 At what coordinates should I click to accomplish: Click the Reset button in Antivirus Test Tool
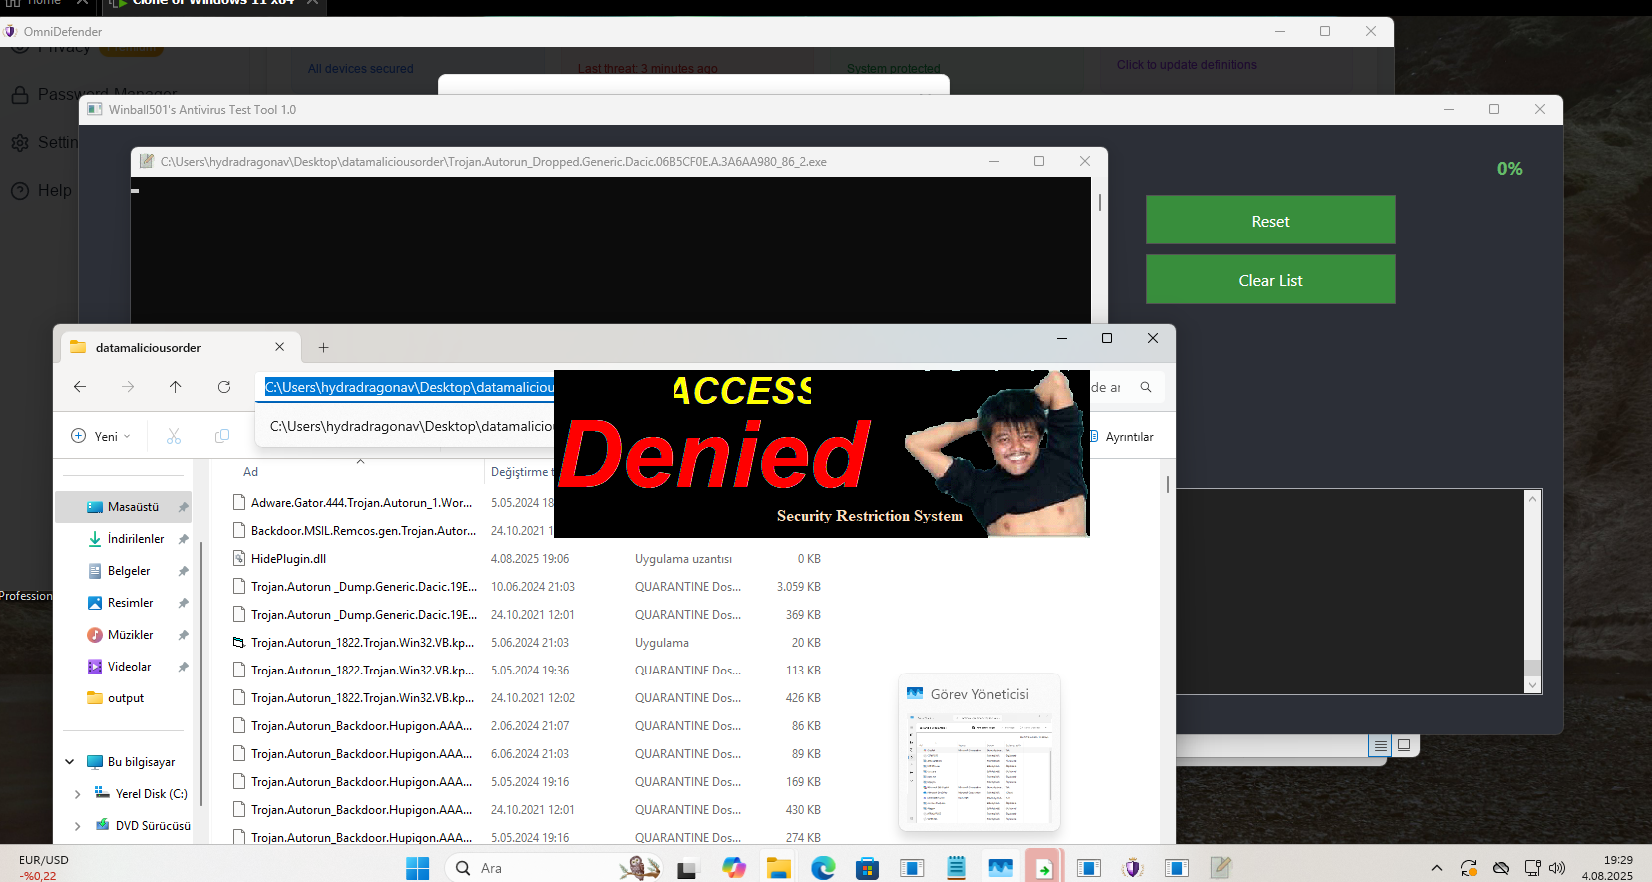pos(1270,220)
